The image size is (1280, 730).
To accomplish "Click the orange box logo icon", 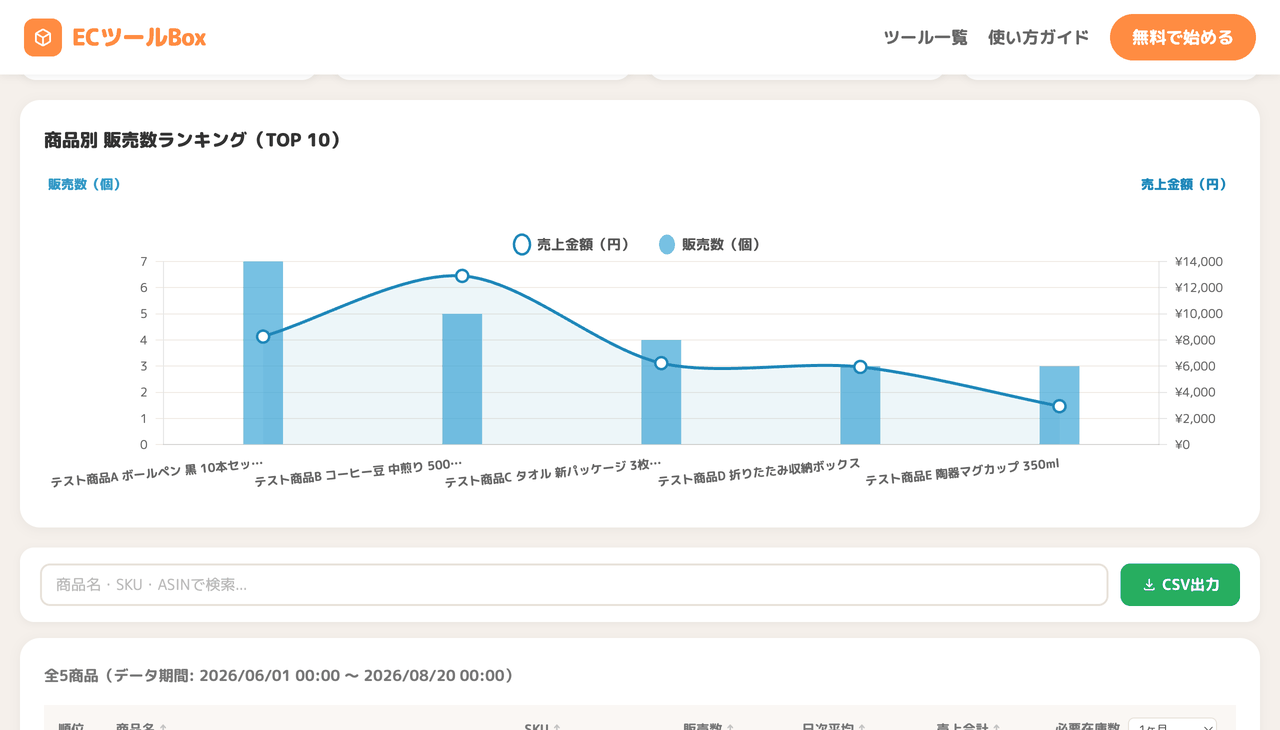I will tap(43, 38).
